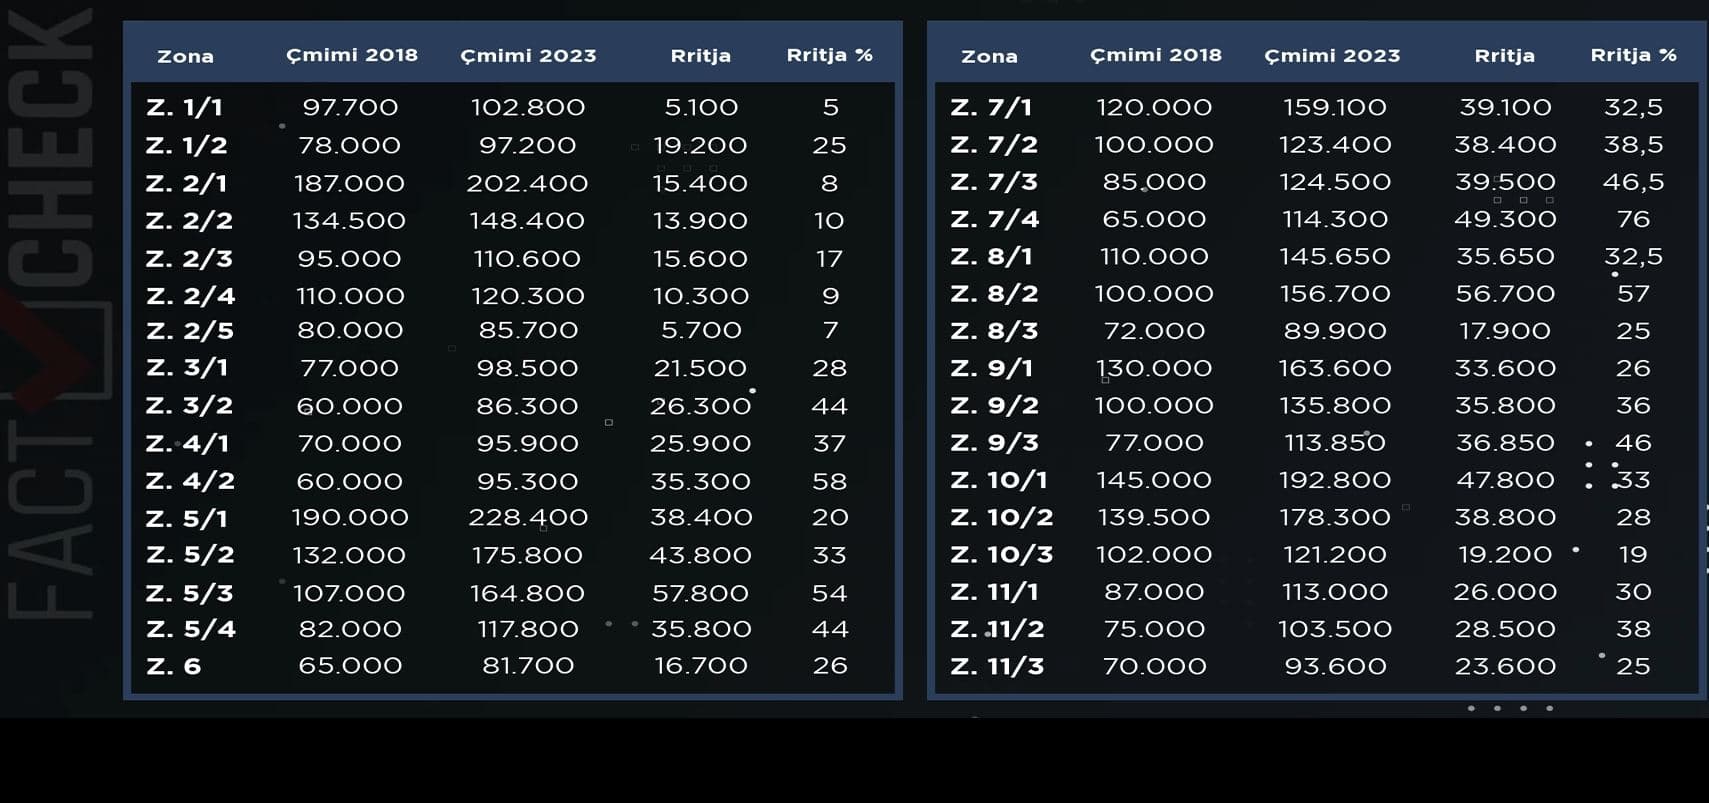Click the 56.700 increase value

[x=1505, y=294]
